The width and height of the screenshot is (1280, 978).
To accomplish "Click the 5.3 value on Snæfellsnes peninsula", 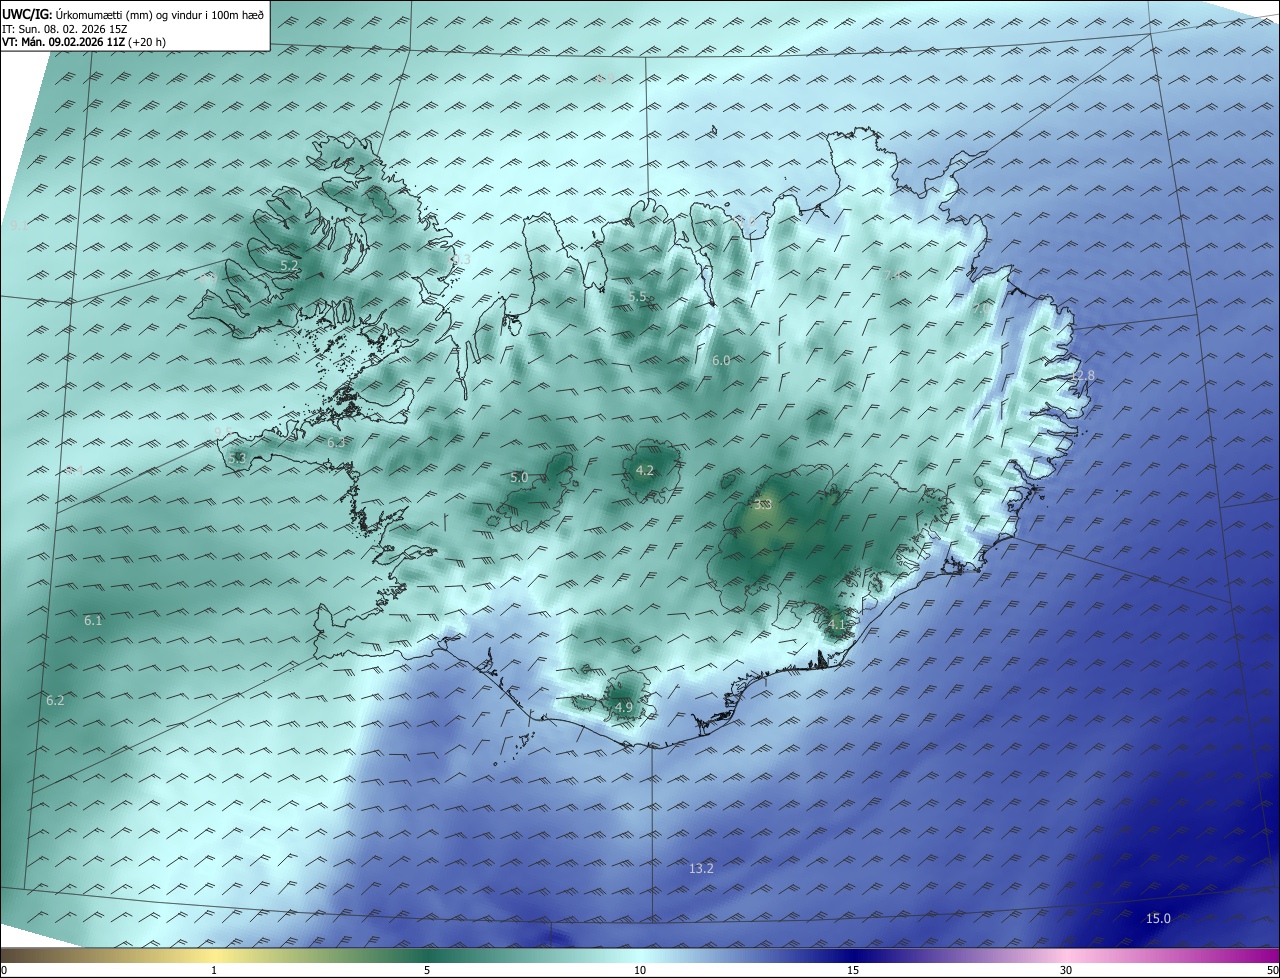I will (x=237, y=458).
